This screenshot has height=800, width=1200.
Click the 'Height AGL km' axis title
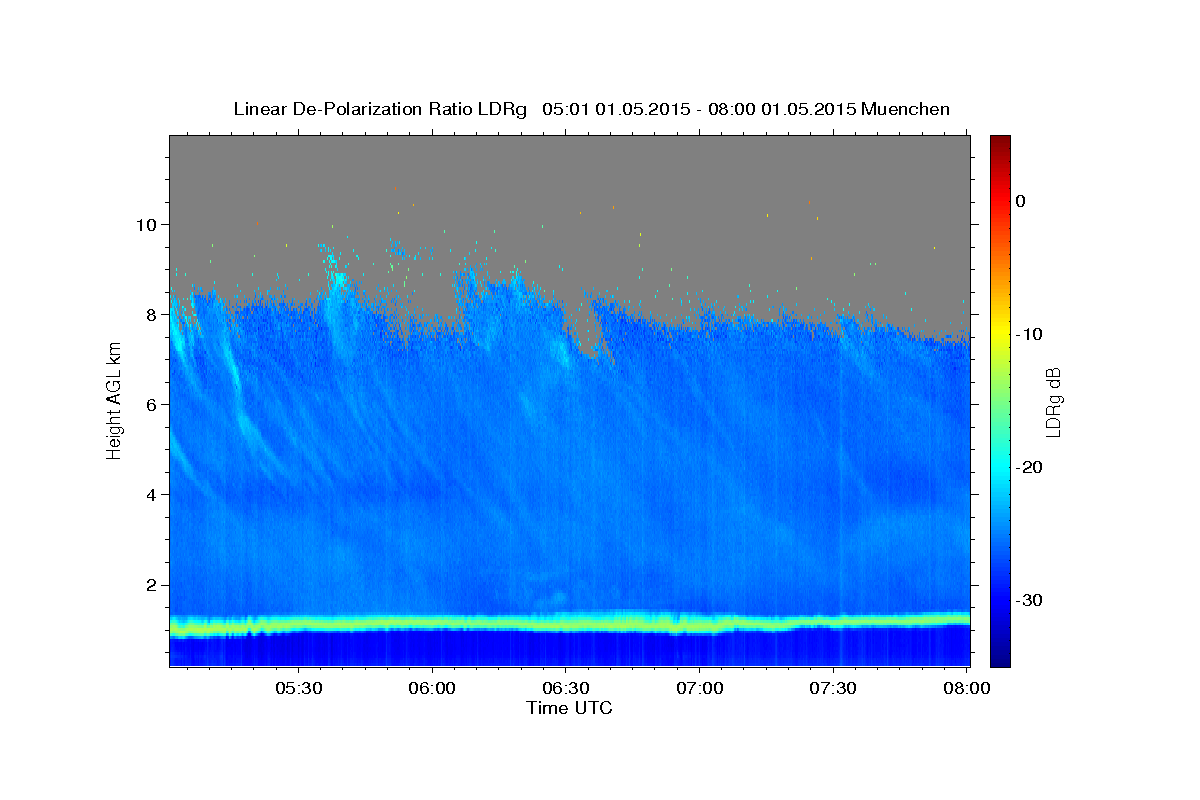114,399
